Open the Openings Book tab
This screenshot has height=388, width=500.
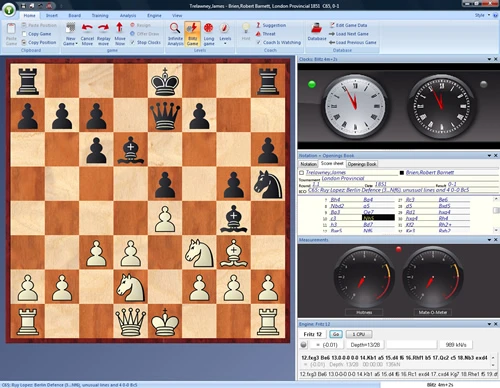362,164
